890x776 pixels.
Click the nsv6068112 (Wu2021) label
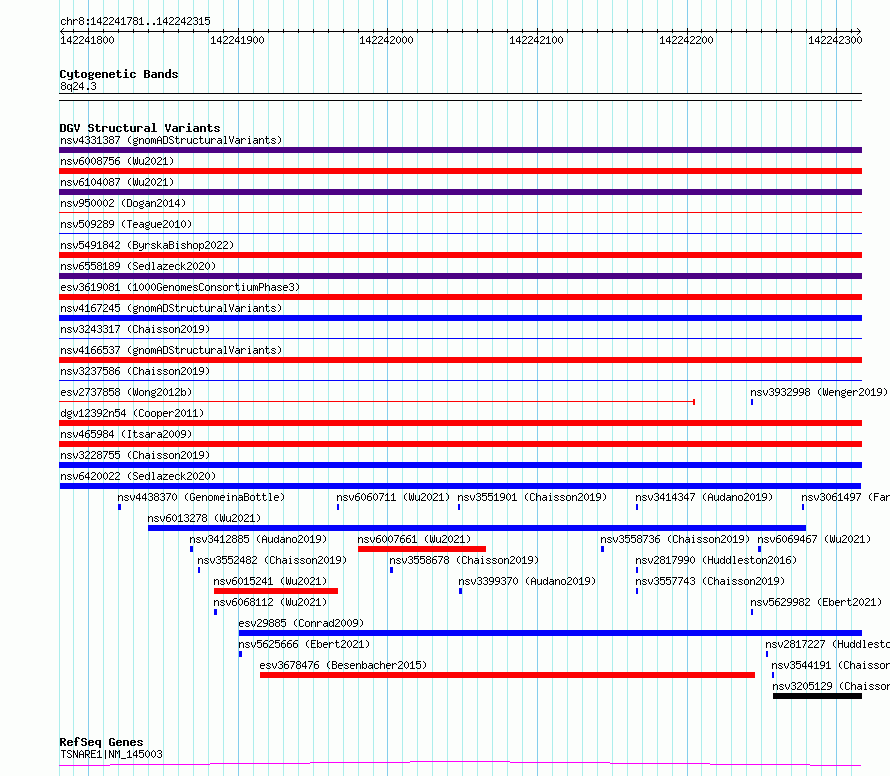click(x=270, y=602)
